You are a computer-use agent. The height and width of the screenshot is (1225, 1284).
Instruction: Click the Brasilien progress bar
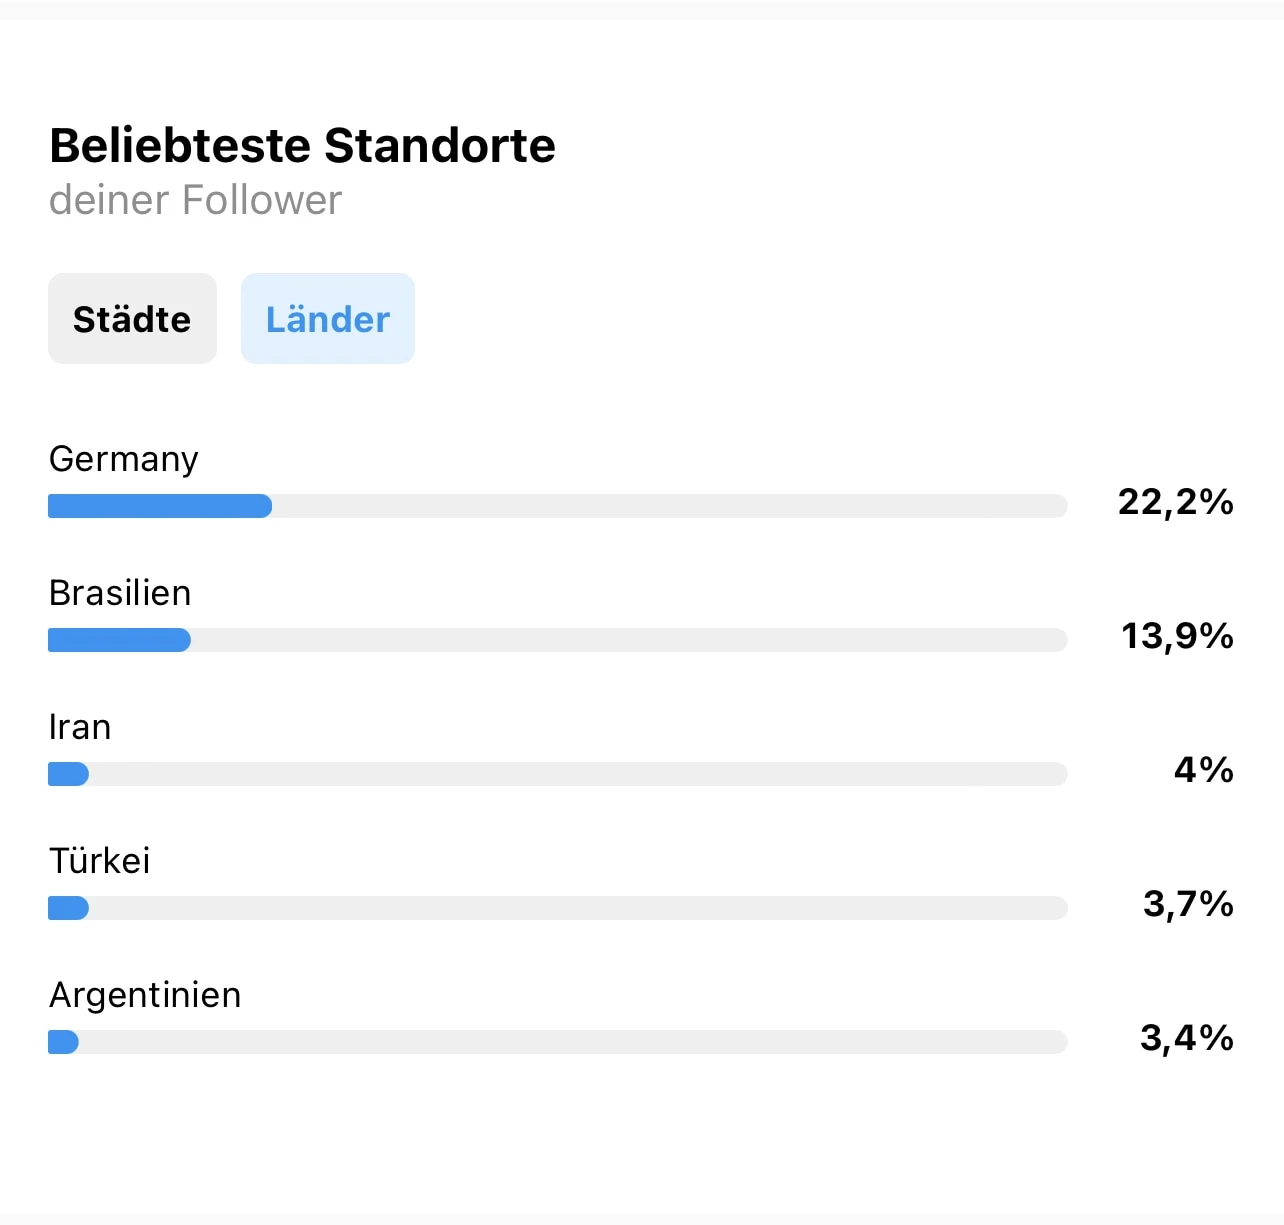point(556,640)
